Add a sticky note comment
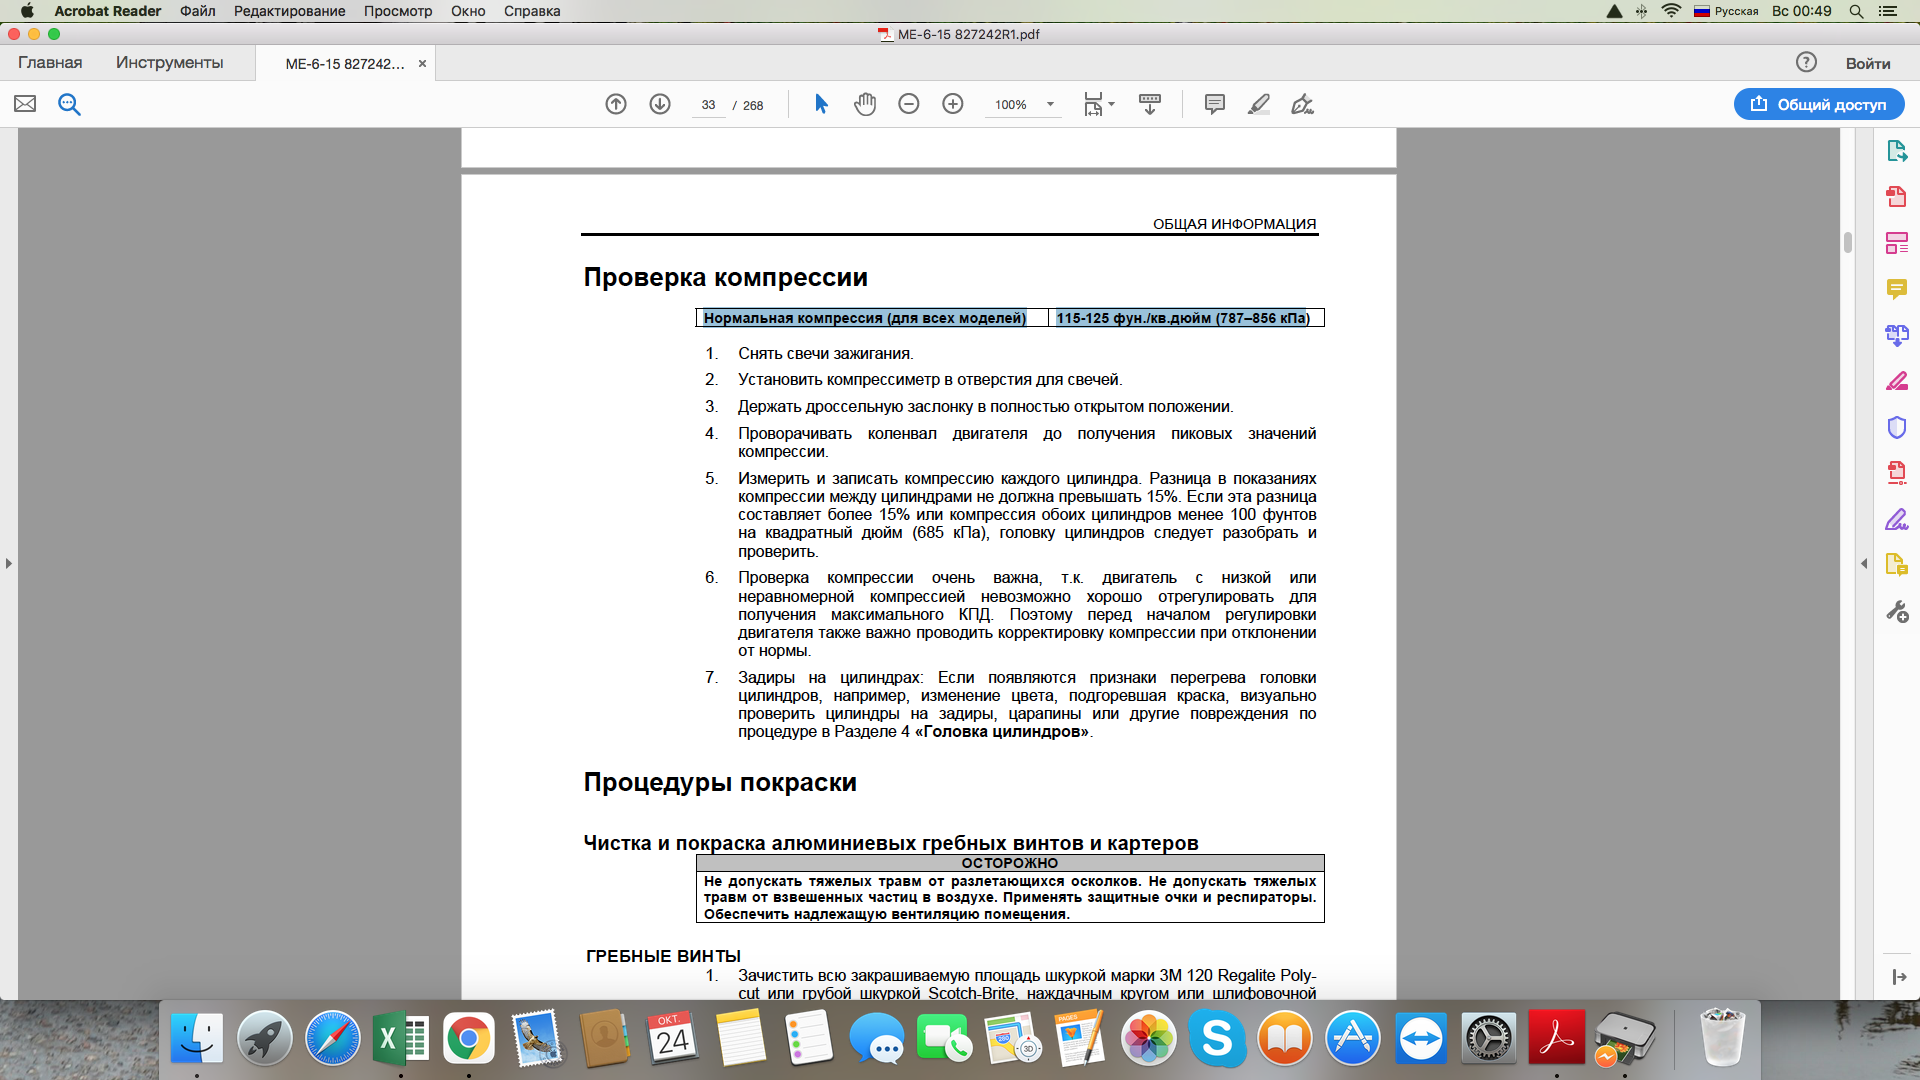This screenshot has height=1080, width=1920. pos(1215,104)
